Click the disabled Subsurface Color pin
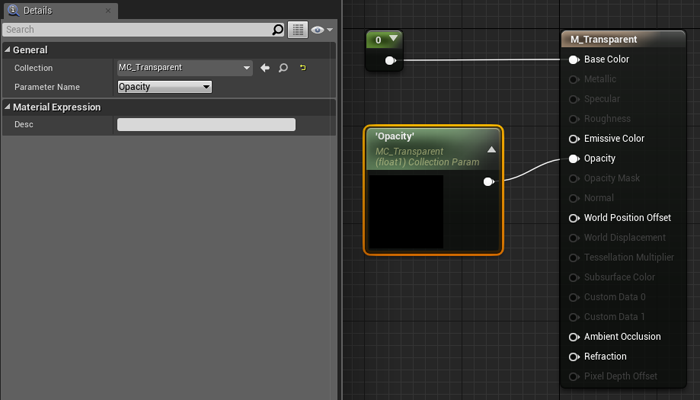This screenshot has width=700, height=400. point(574,278)
